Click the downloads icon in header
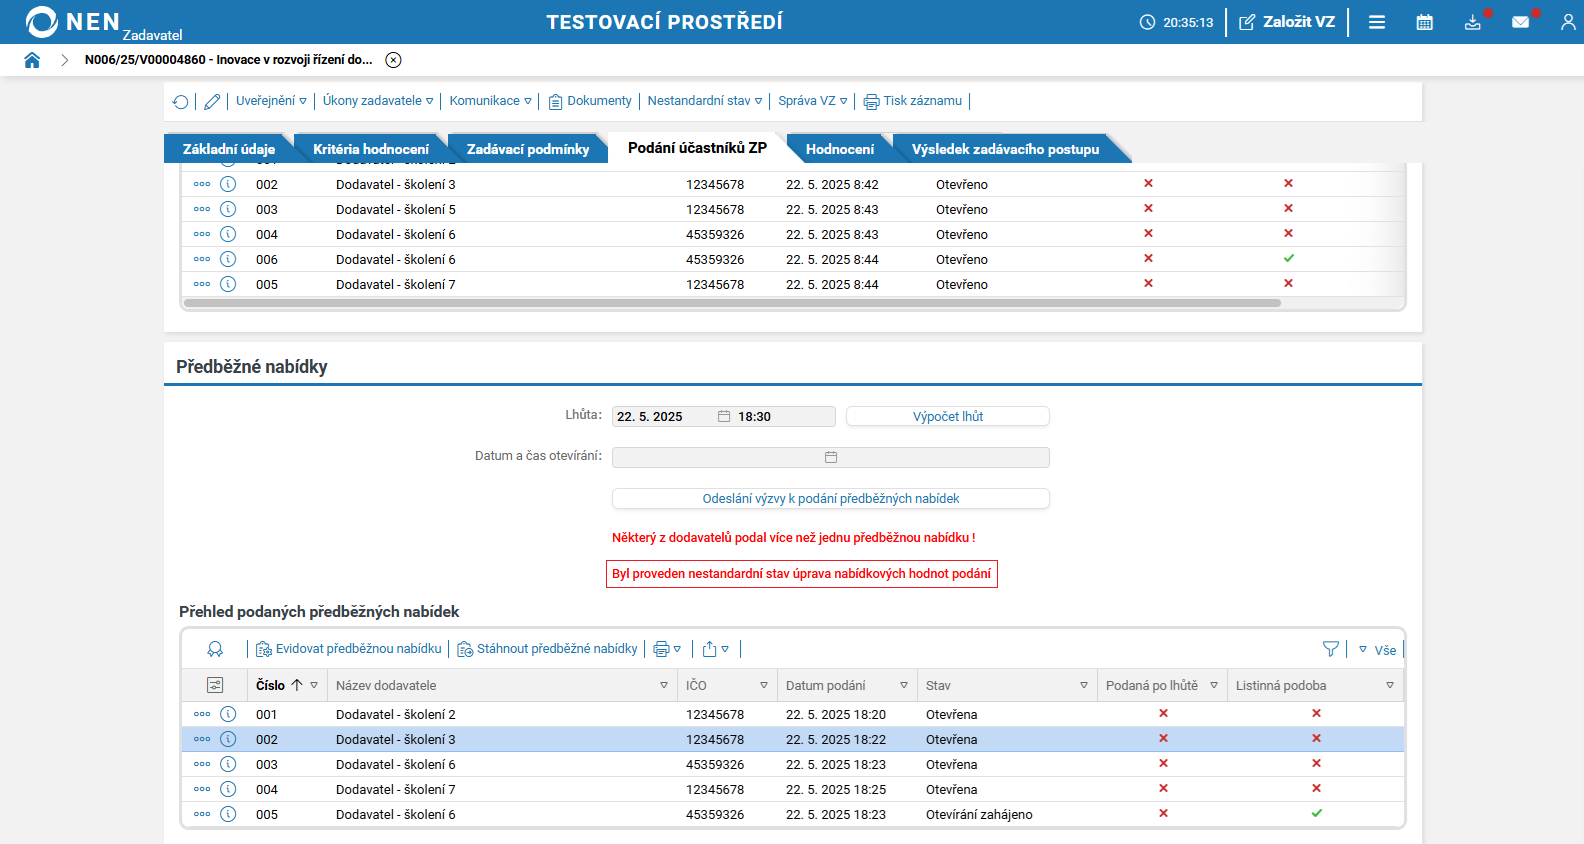This screenshot has width=1584, height=844. 1472,22
